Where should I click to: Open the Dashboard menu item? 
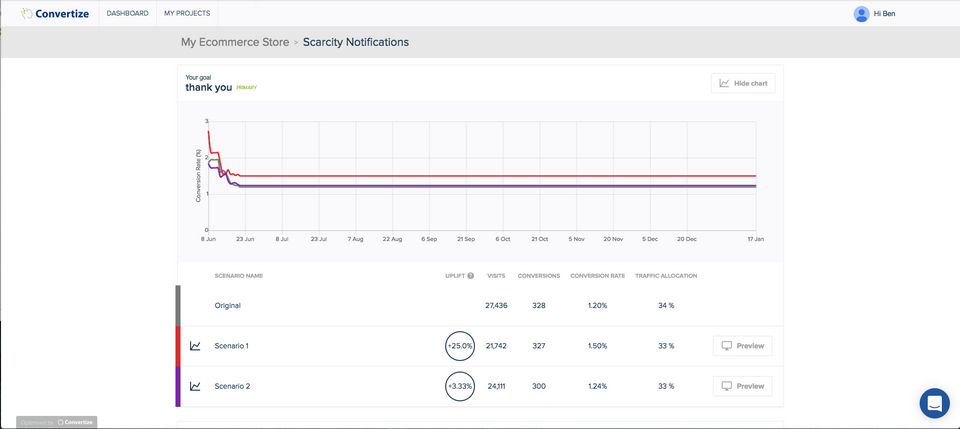pyautogui.click(x=127, y=13)
